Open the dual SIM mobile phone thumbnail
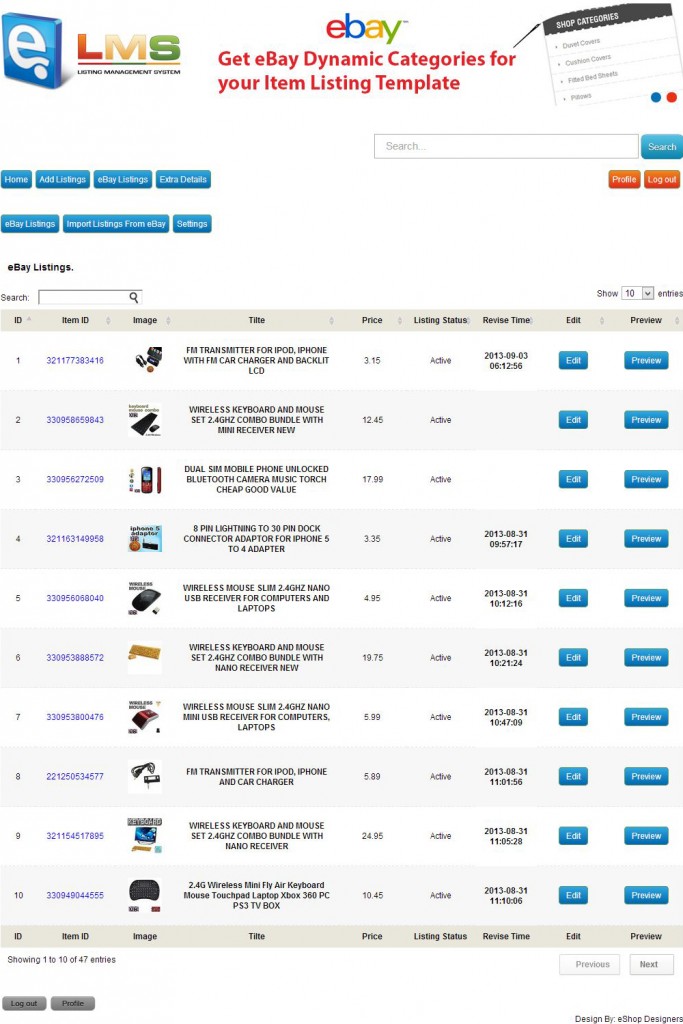This screenshot has height=1024, width=683. (145, 479)
